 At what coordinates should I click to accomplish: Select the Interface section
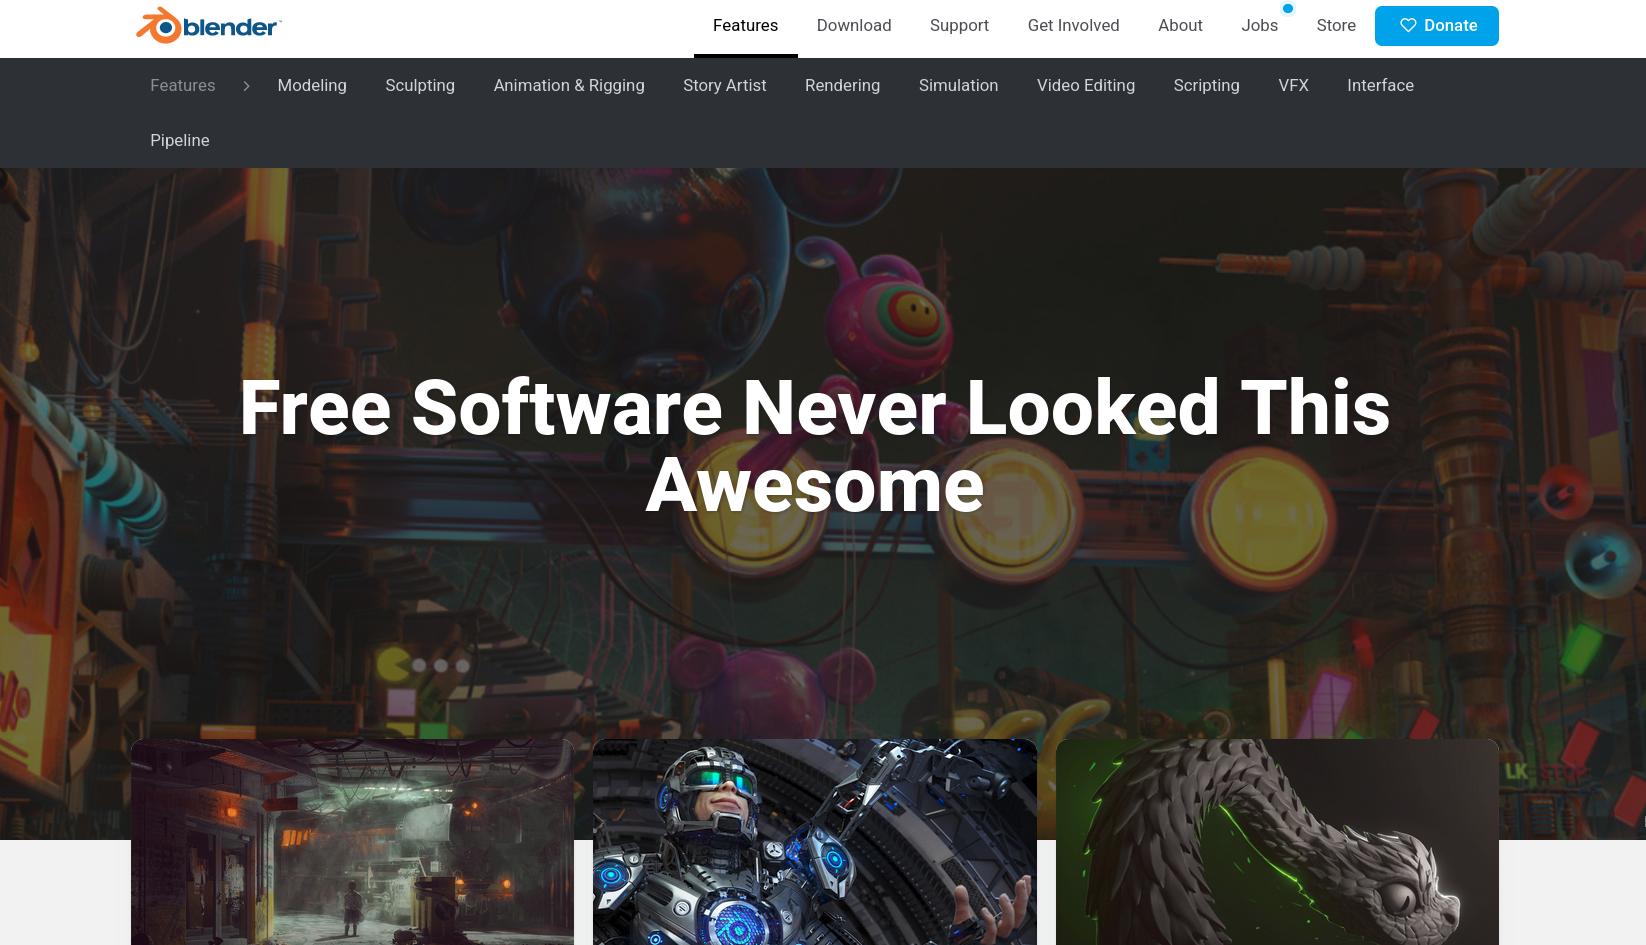[1380, 86]
